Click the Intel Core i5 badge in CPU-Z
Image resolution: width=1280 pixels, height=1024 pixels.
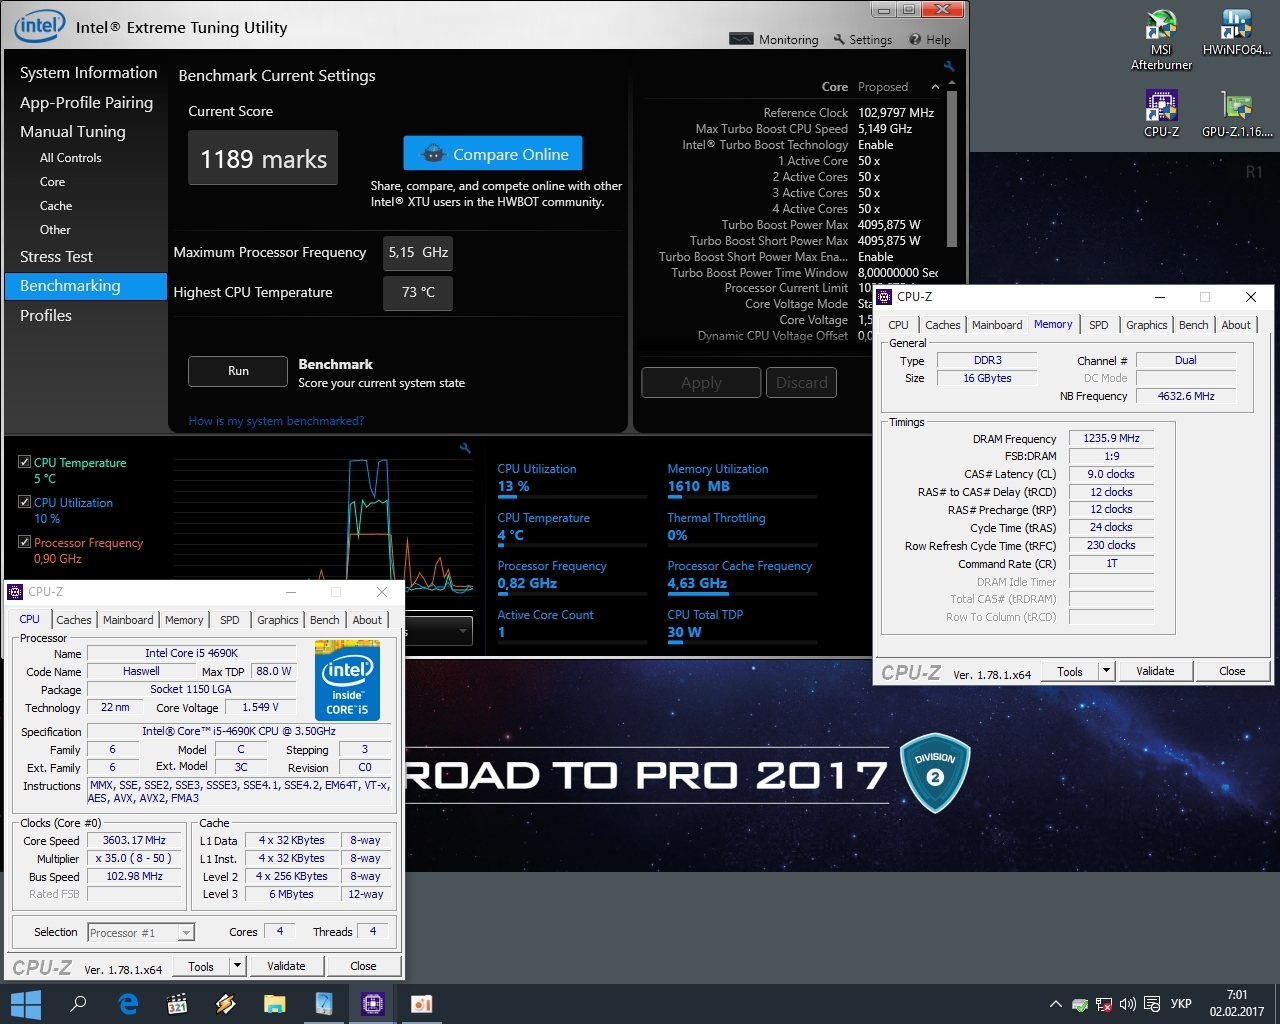click(347, 680)
